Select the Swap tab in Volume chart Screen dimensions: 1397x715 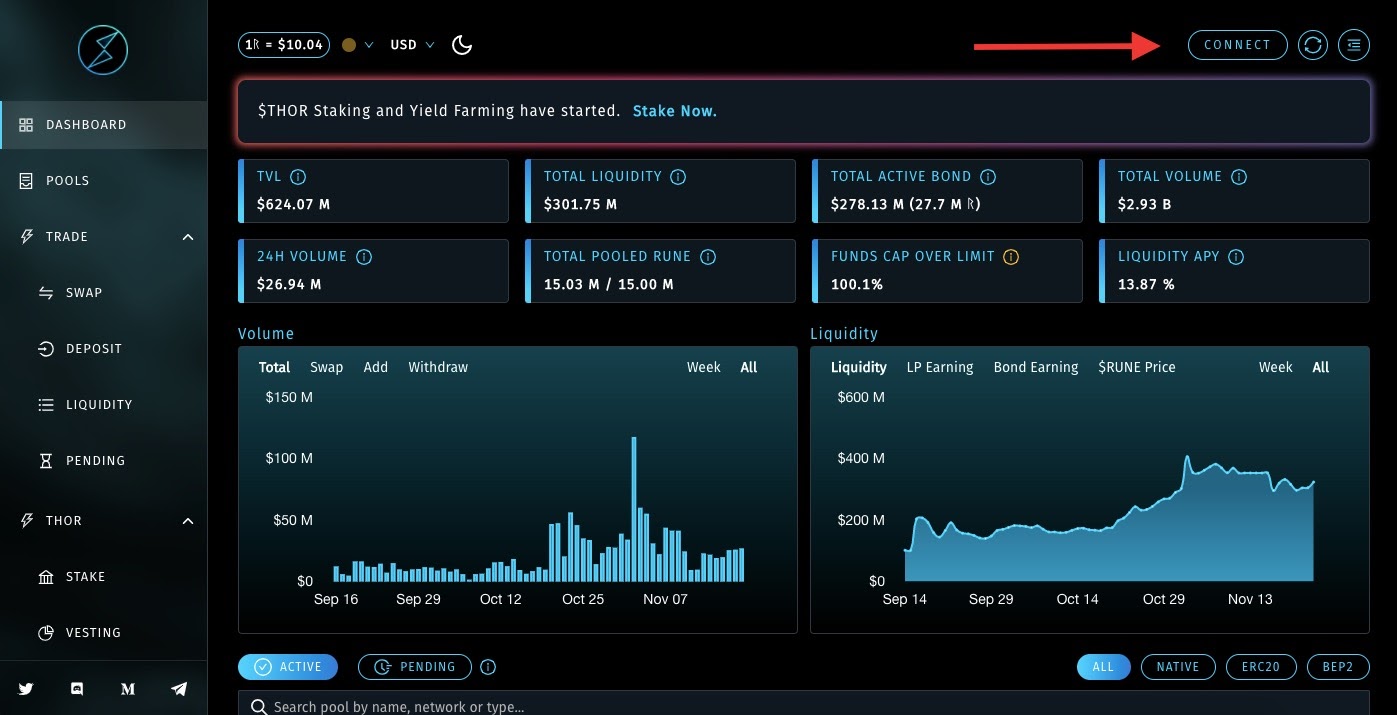[326, 367]
